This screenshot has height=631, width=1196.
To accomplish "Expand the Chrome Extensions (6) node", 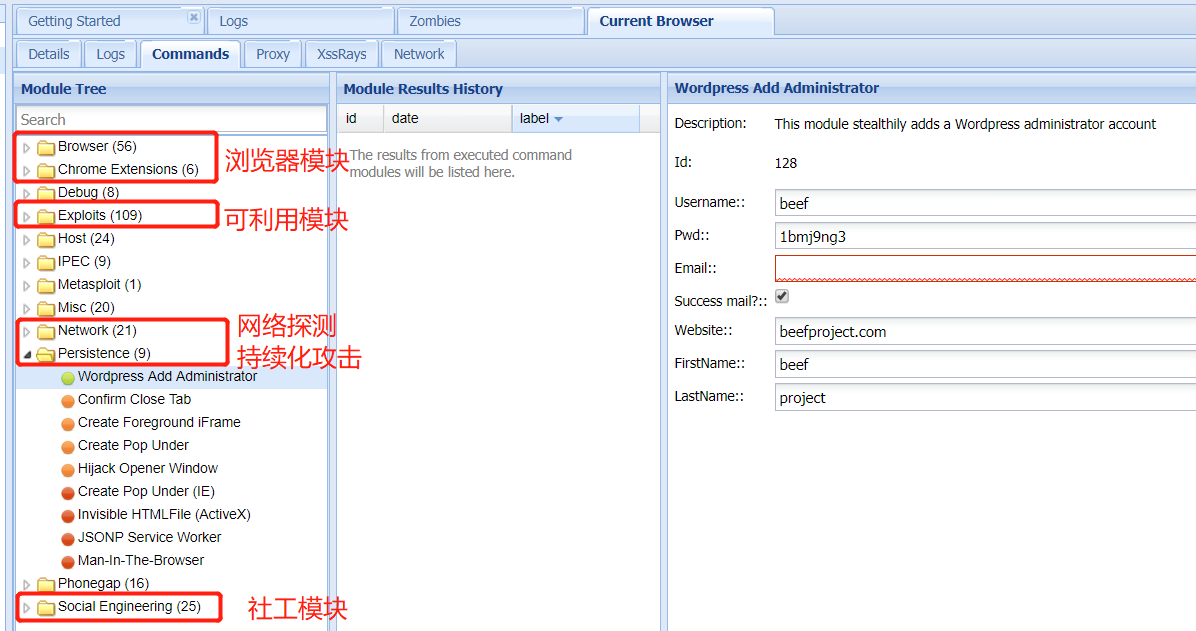I will pyautogui.click(x=27, y=170).
